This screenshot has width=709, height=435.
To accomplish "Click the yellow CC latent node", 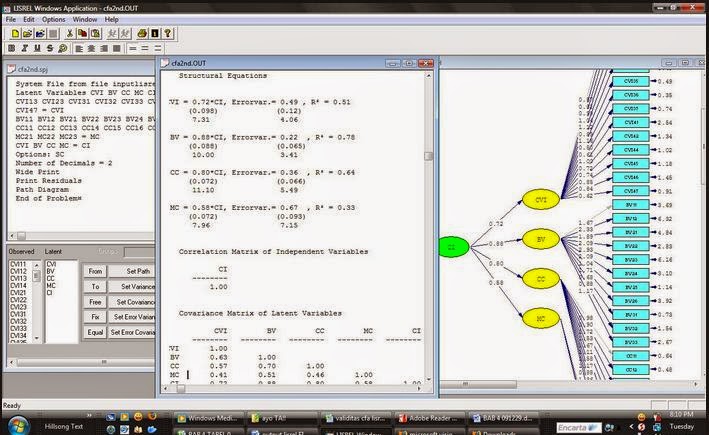I will point(541,279).
